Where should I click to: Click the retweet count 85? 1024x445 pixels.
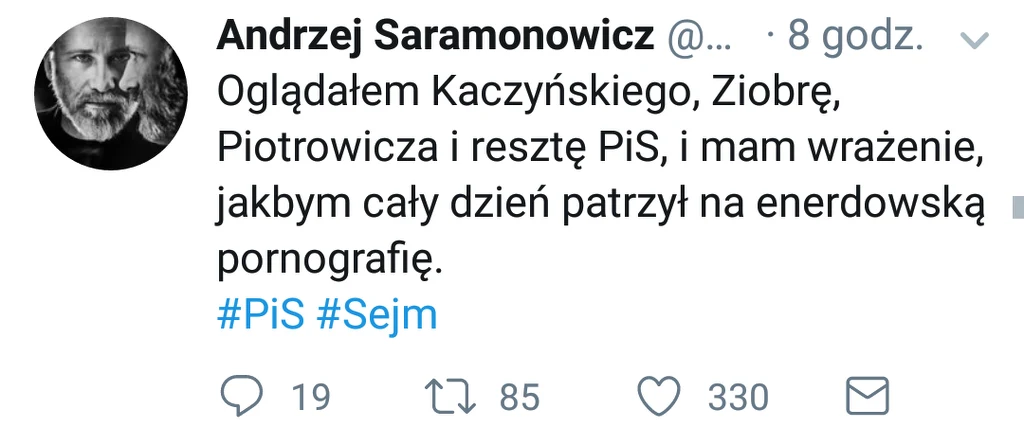tap(519, 397)
